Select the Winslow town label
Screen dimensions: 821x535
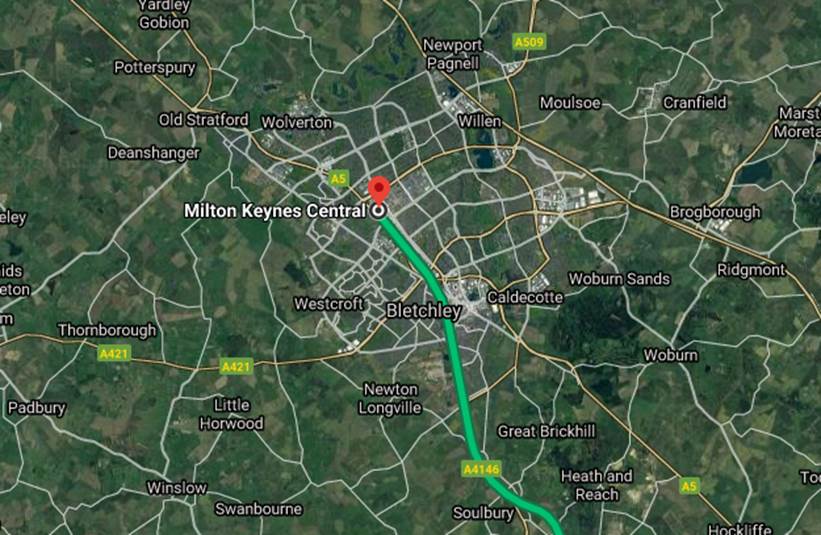click(x=176, y=488)
